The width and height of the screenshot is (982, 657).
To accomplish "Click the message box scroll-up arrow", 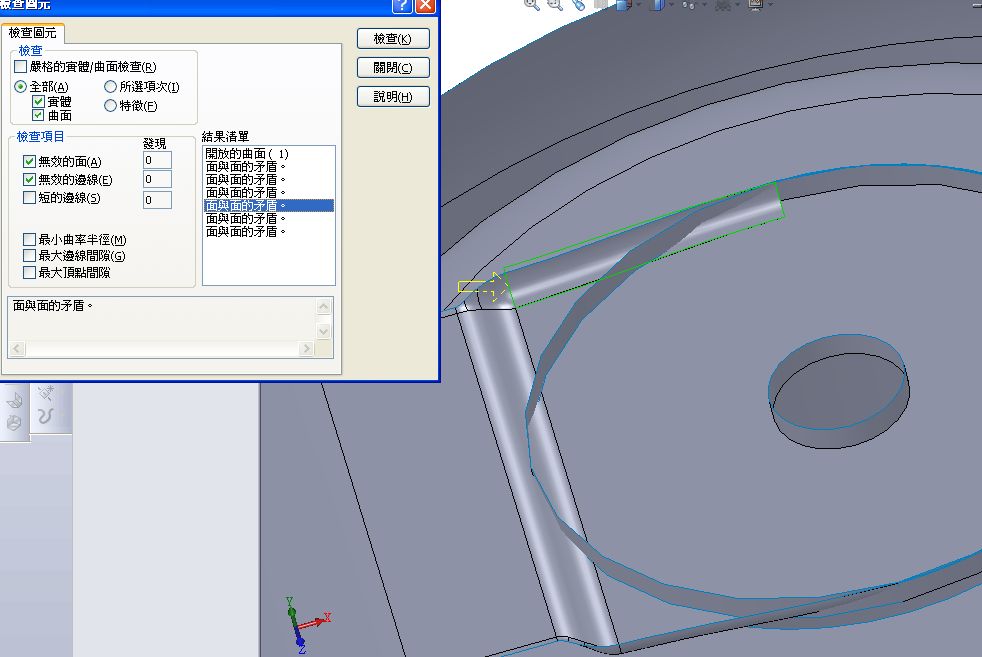I will pos(324,306).
